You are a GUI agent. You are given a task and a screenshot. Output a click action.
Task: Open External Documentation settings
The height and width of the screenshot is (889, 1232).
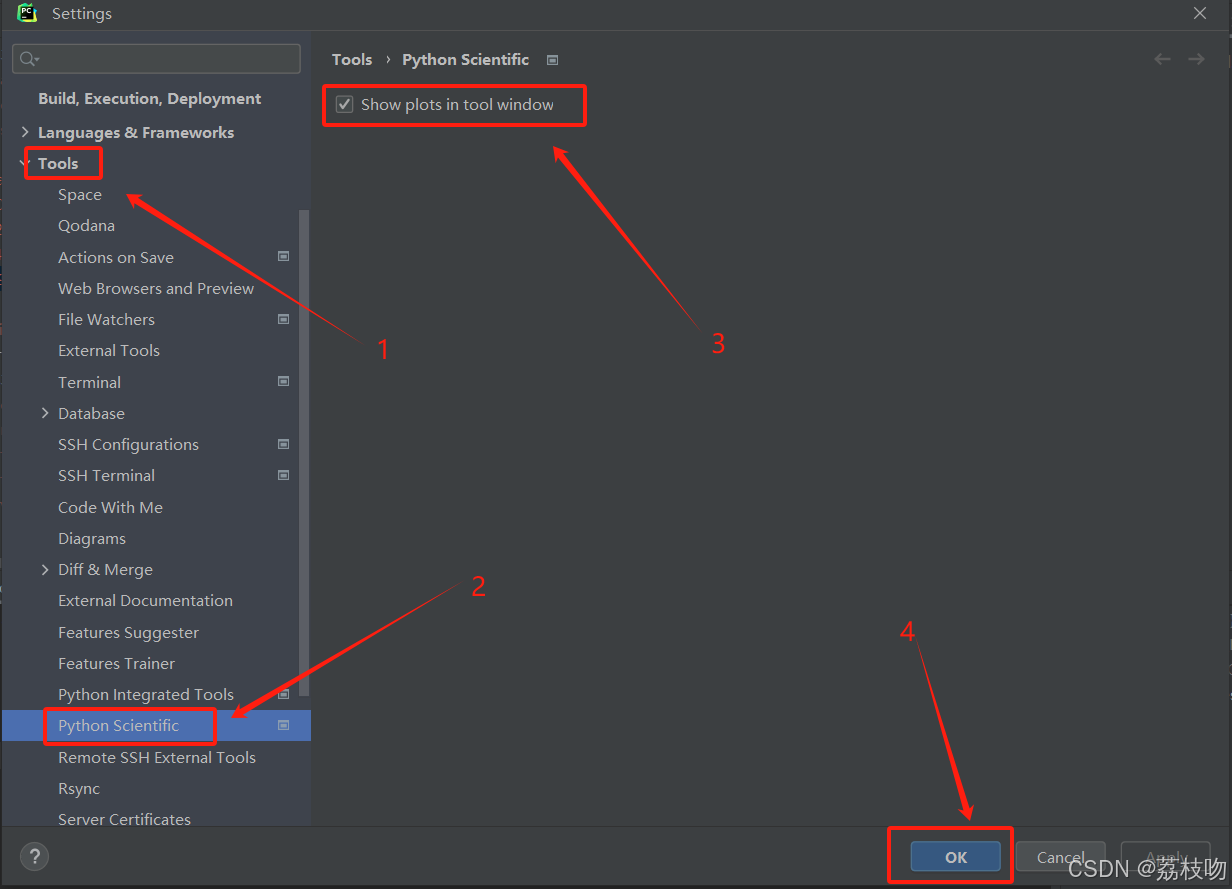[x=145, y=600]
